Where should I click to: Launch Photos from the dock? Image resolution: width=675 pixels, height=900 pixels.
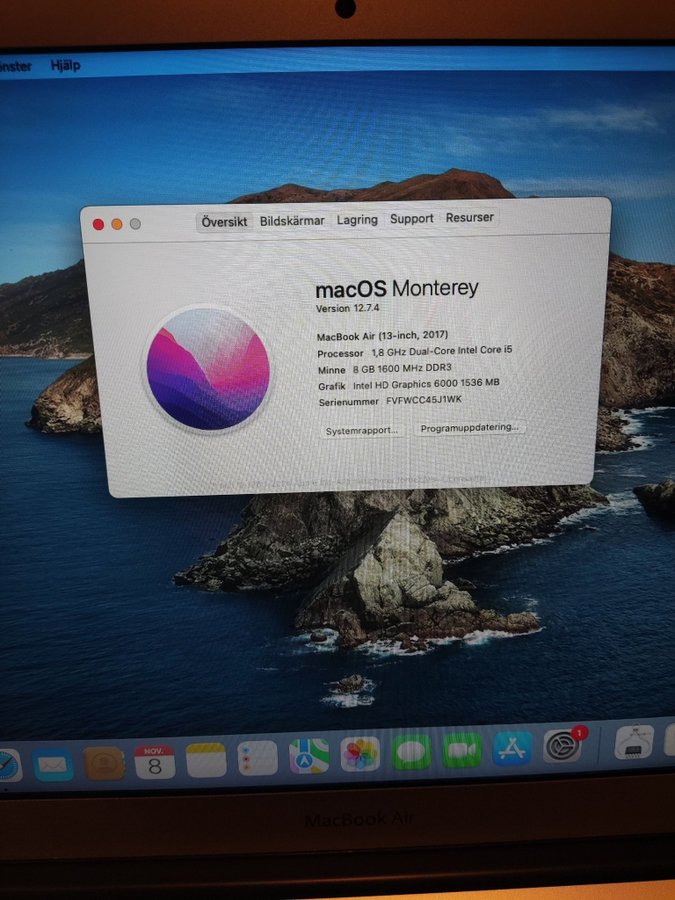click(x=360, y=754)
